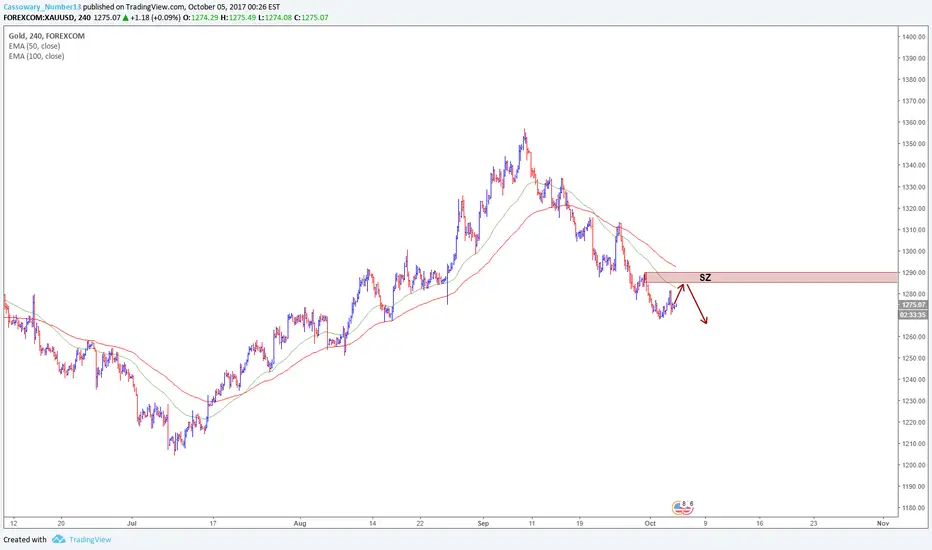
Task: Click the 'Aug' label on time axis
Action: click(x=300, y=523)
